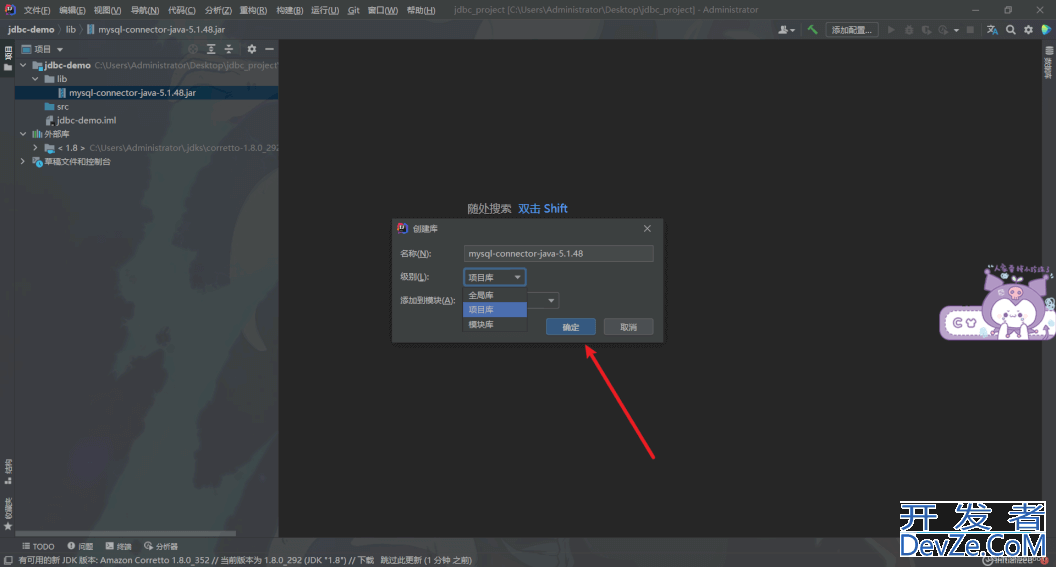Screen dimensions: 1056x567
Task: Click project panel horizontal scrollbar
Action: click(125, 533)
